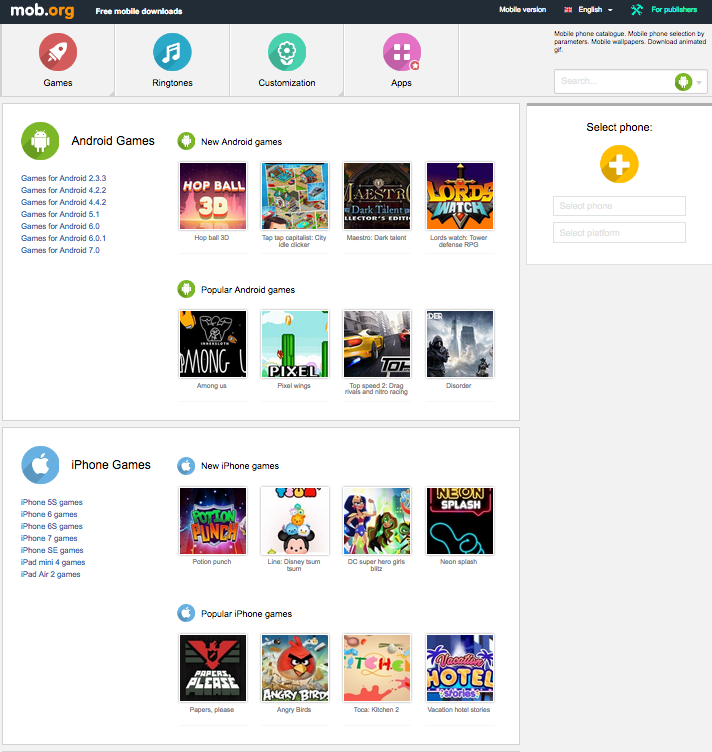Click the mob.org logo
Image resolution: width=712 pixels, height=752 pixels.
click(x=42, y=11)
